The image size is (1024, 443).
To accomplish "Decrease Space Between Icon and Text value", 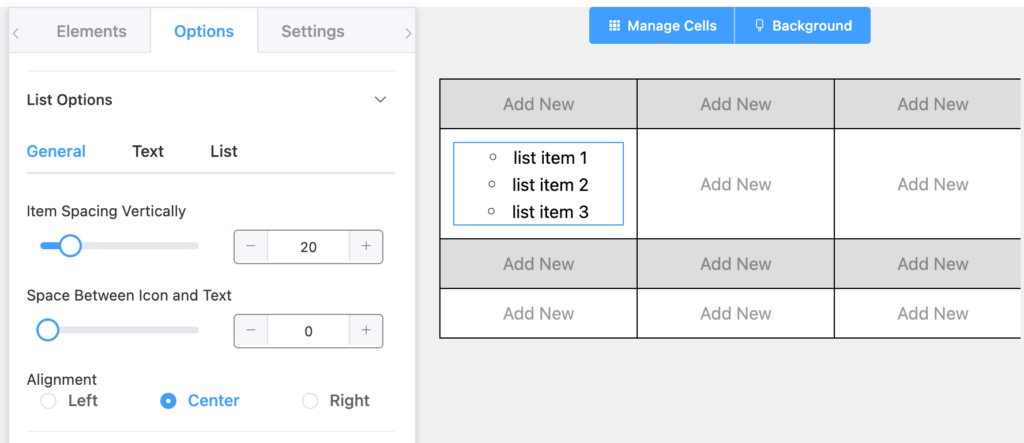I will pos(251,331).
